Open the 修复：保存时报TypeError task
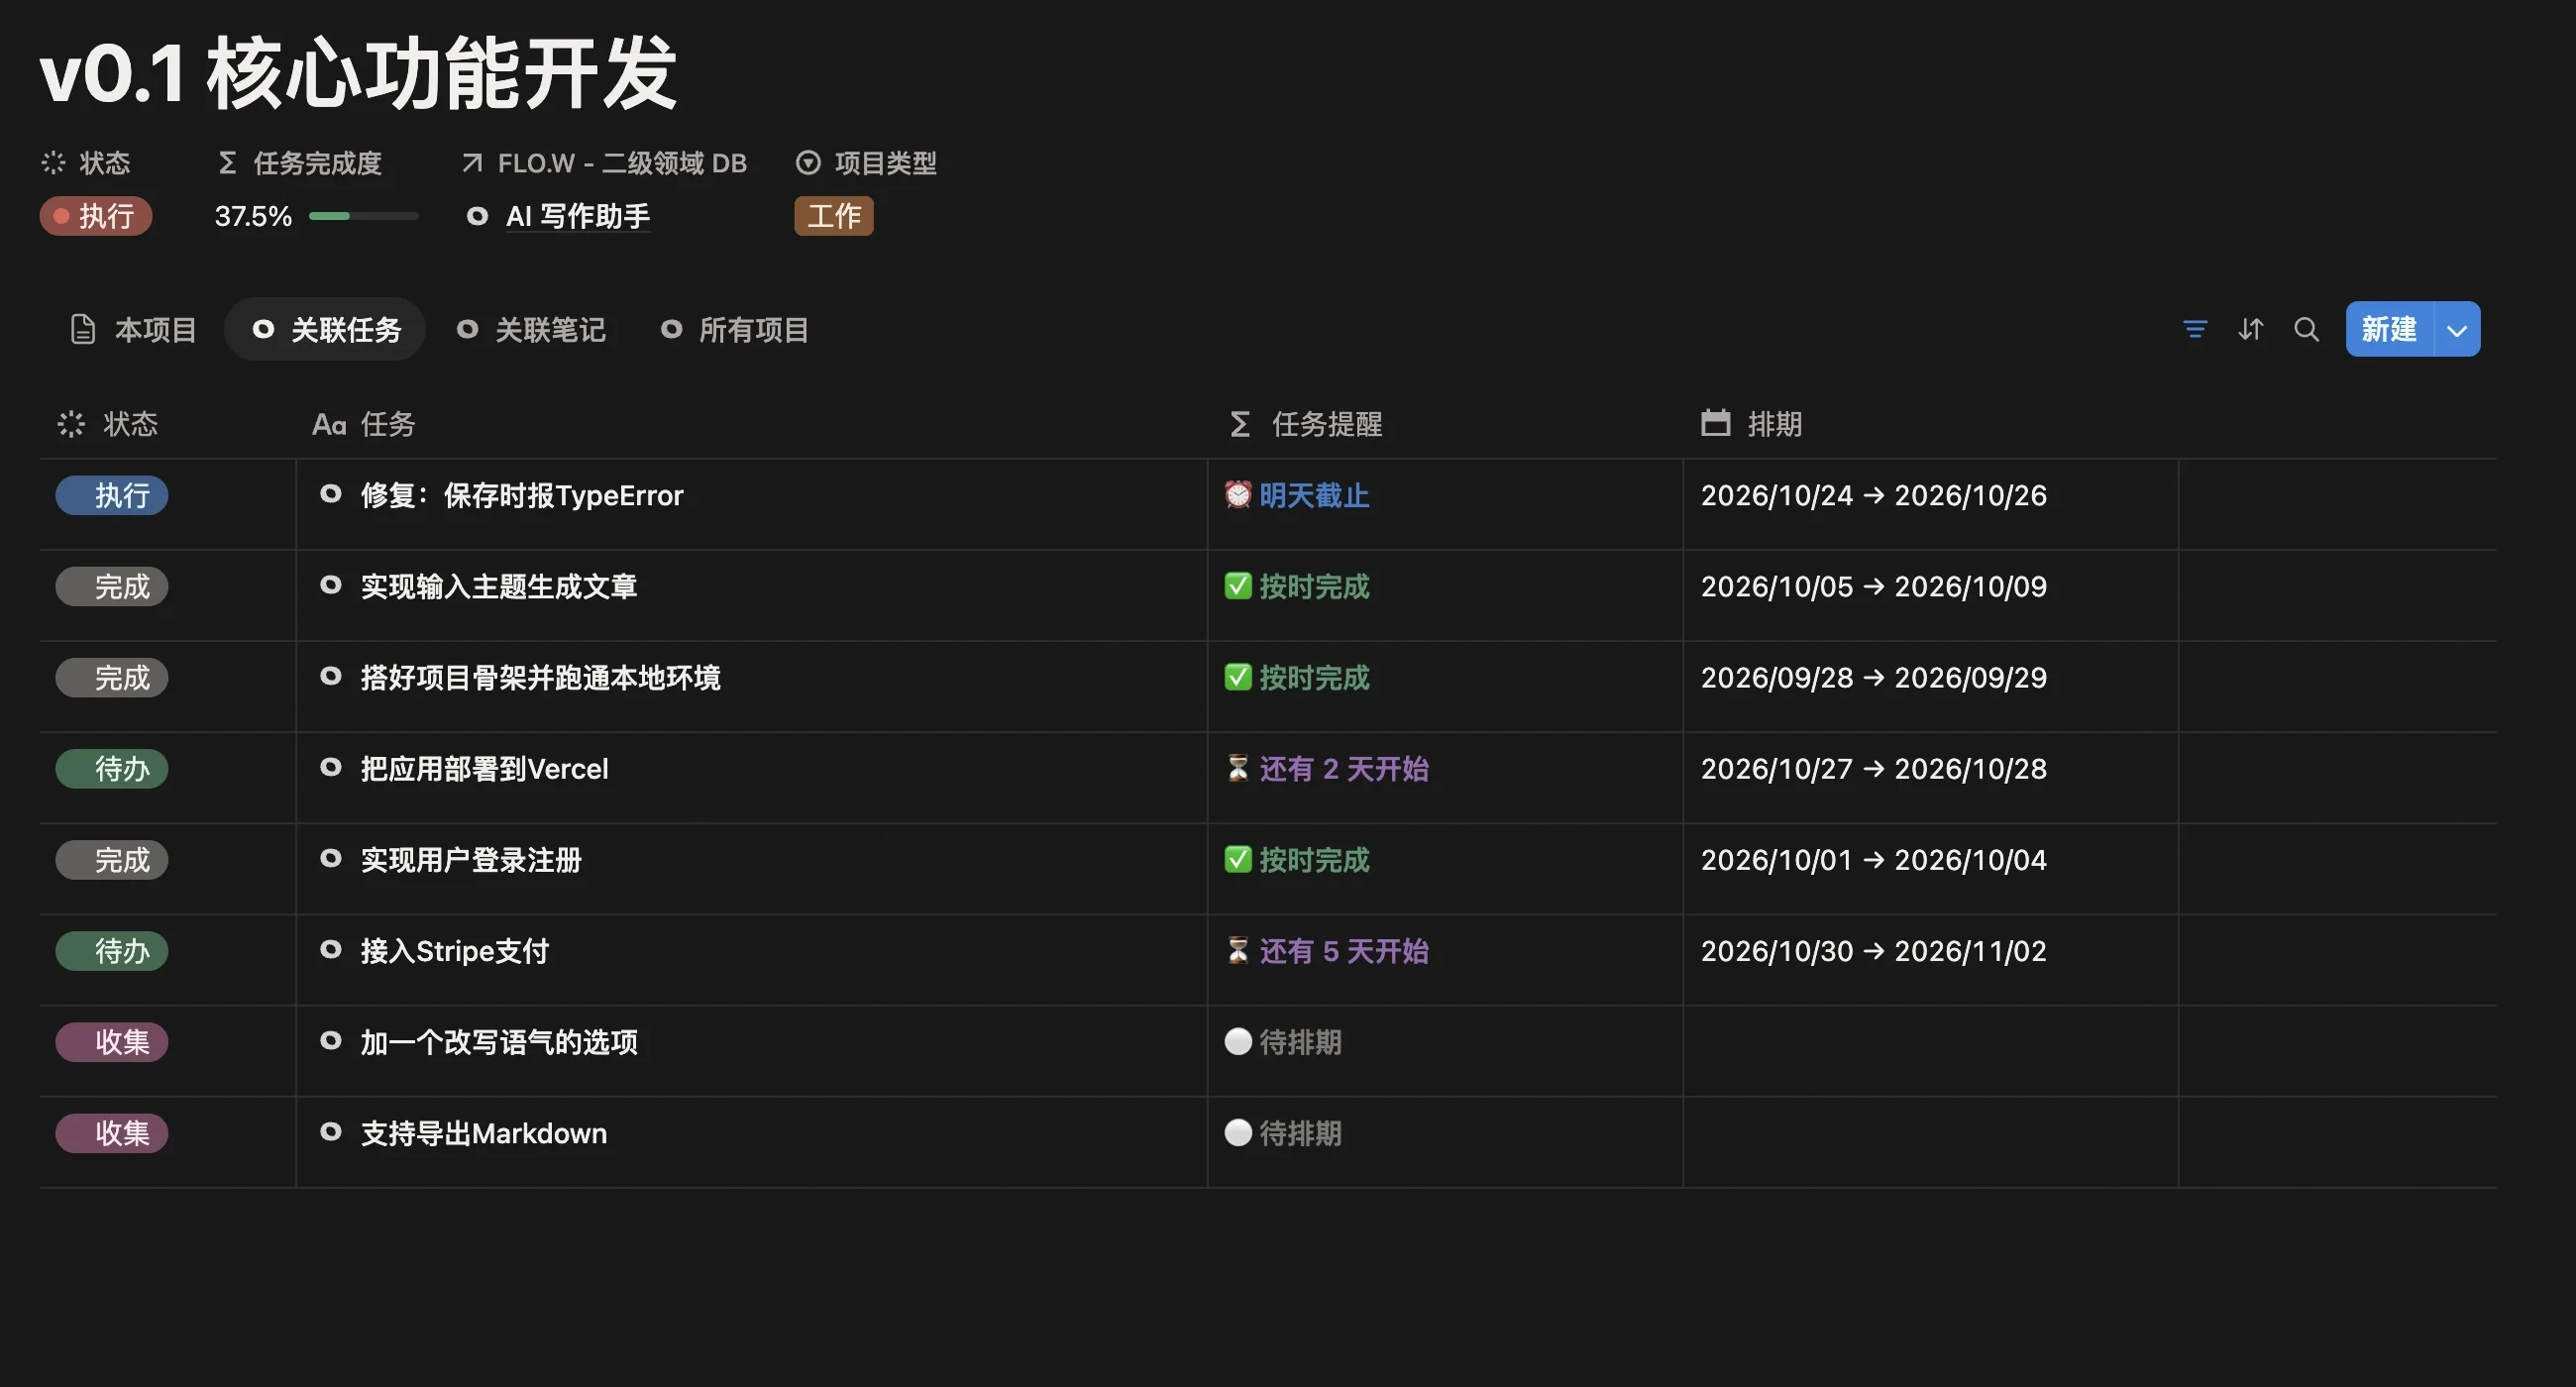The height and width of the screenshot is (1387, 2576). [522, 495]
